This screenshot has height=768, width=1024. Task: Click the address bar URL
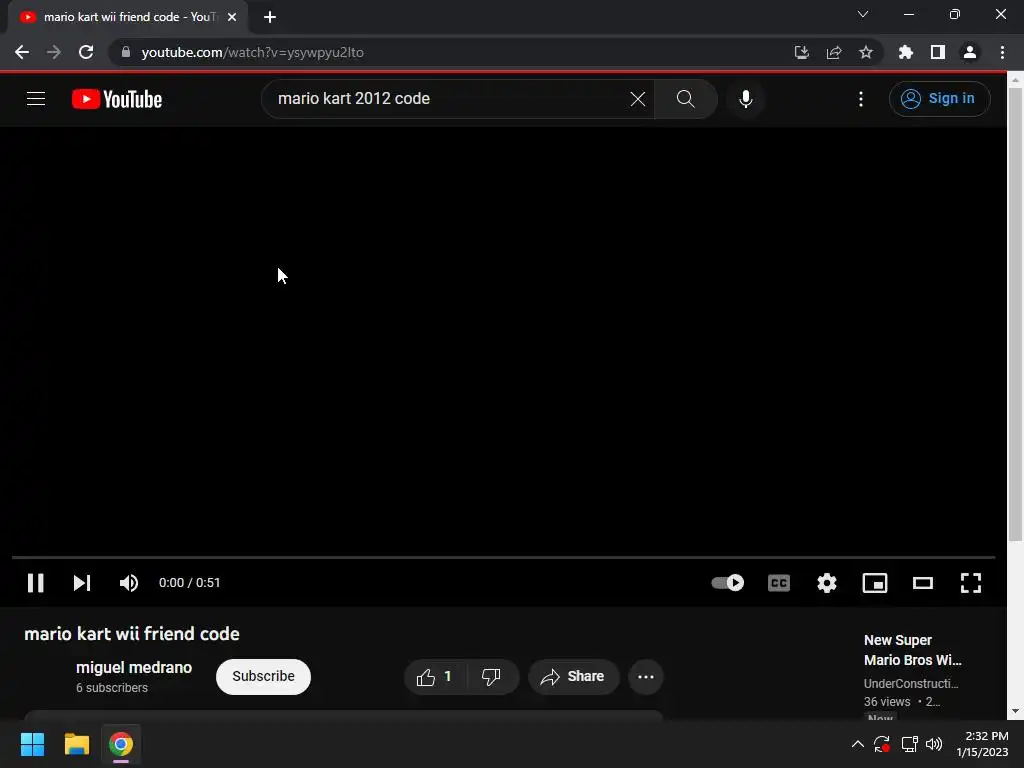253,52
